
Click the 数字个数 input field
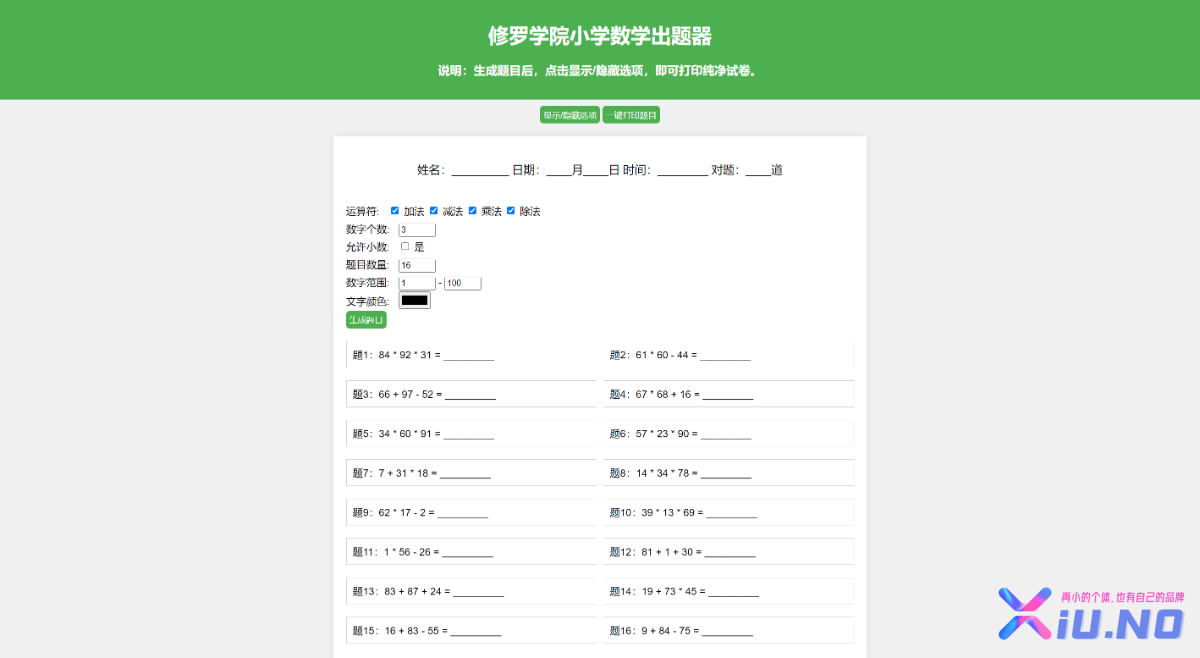click(x=417, y=230)
